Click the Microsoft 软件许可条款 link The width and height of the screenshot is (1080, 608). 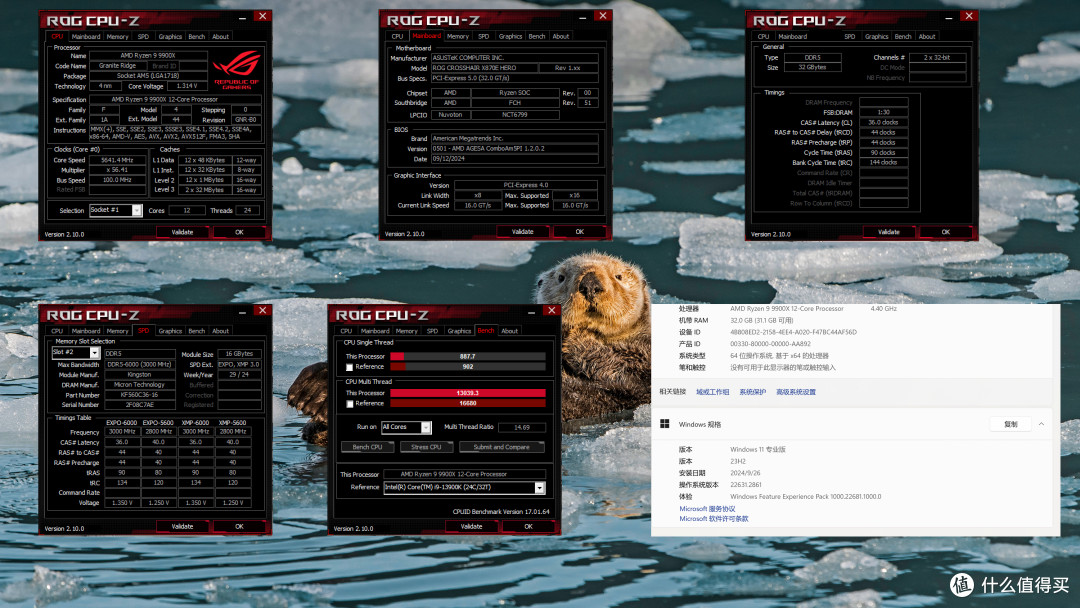714,517
